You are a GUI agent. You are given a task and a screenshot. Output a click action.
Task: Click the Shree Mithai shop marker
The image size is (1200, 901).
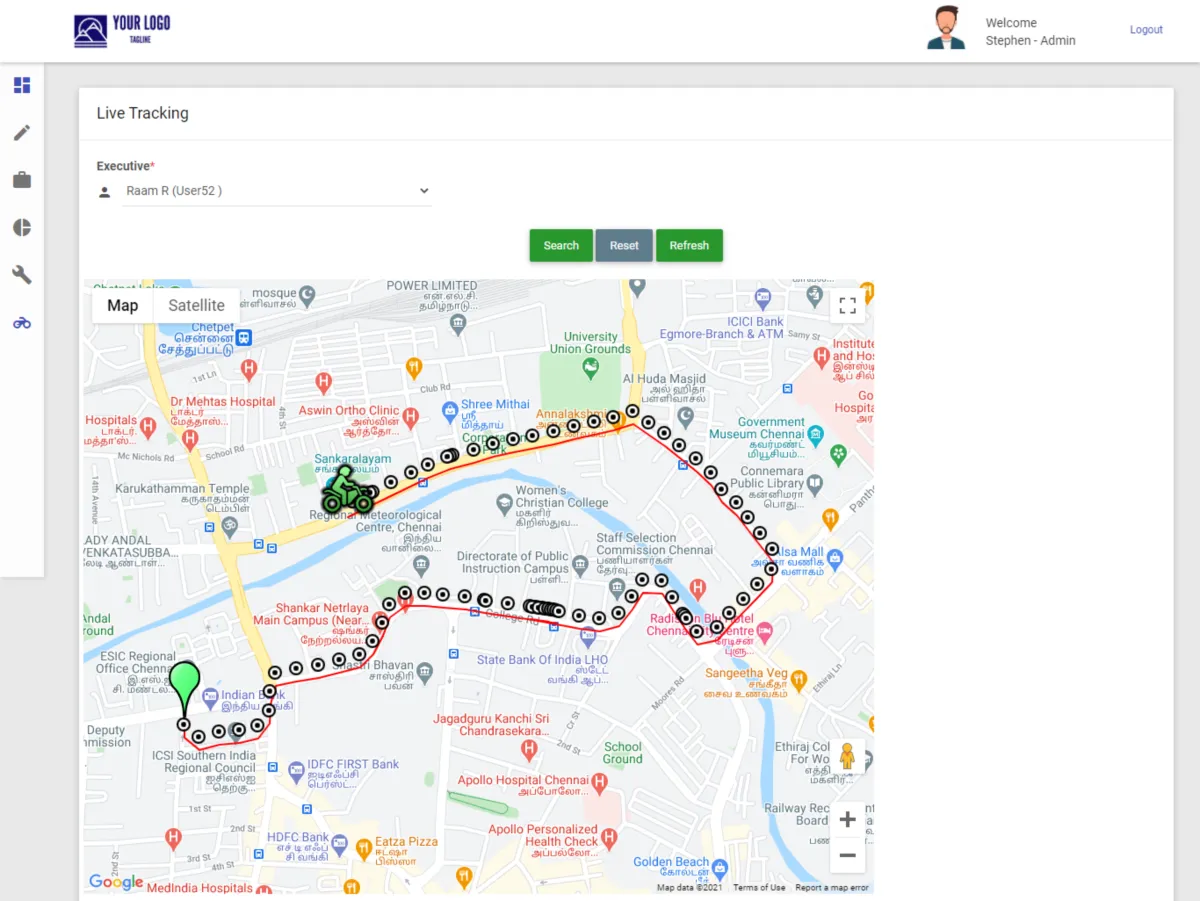450,410
